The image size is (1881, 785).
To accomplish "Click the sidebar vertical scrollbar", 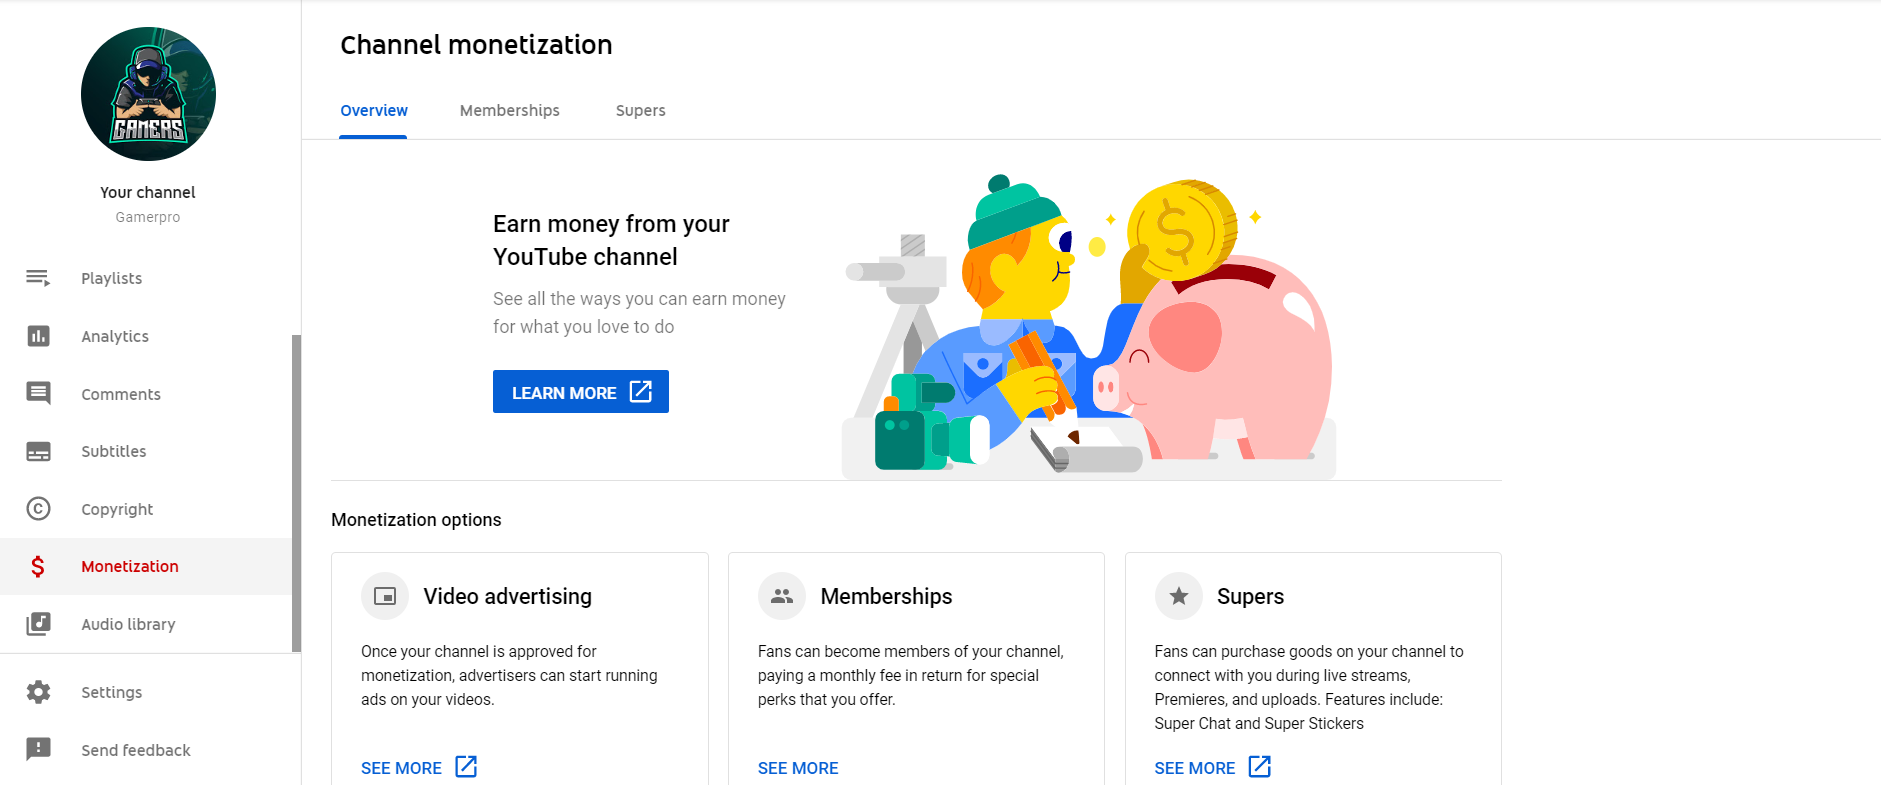I will point(296,493).
